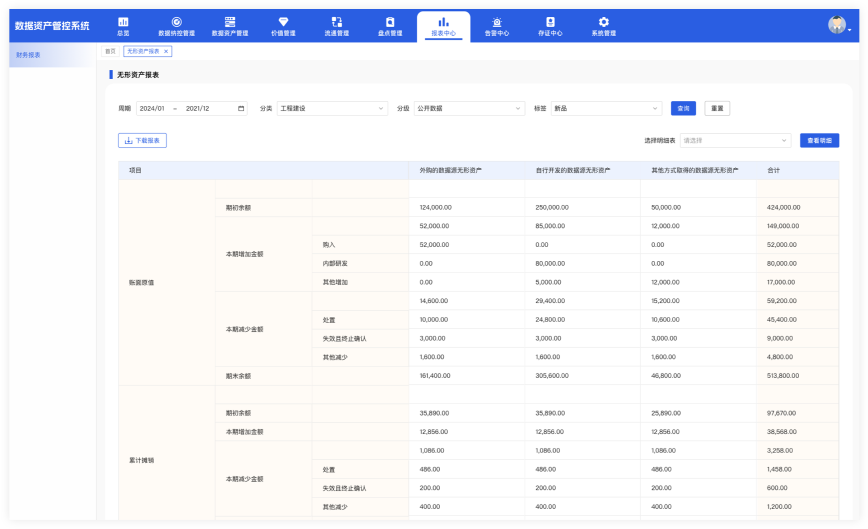Close the 无形资产报表 page tab
Screen dimensions: 868x529
[x=166, y=51]
